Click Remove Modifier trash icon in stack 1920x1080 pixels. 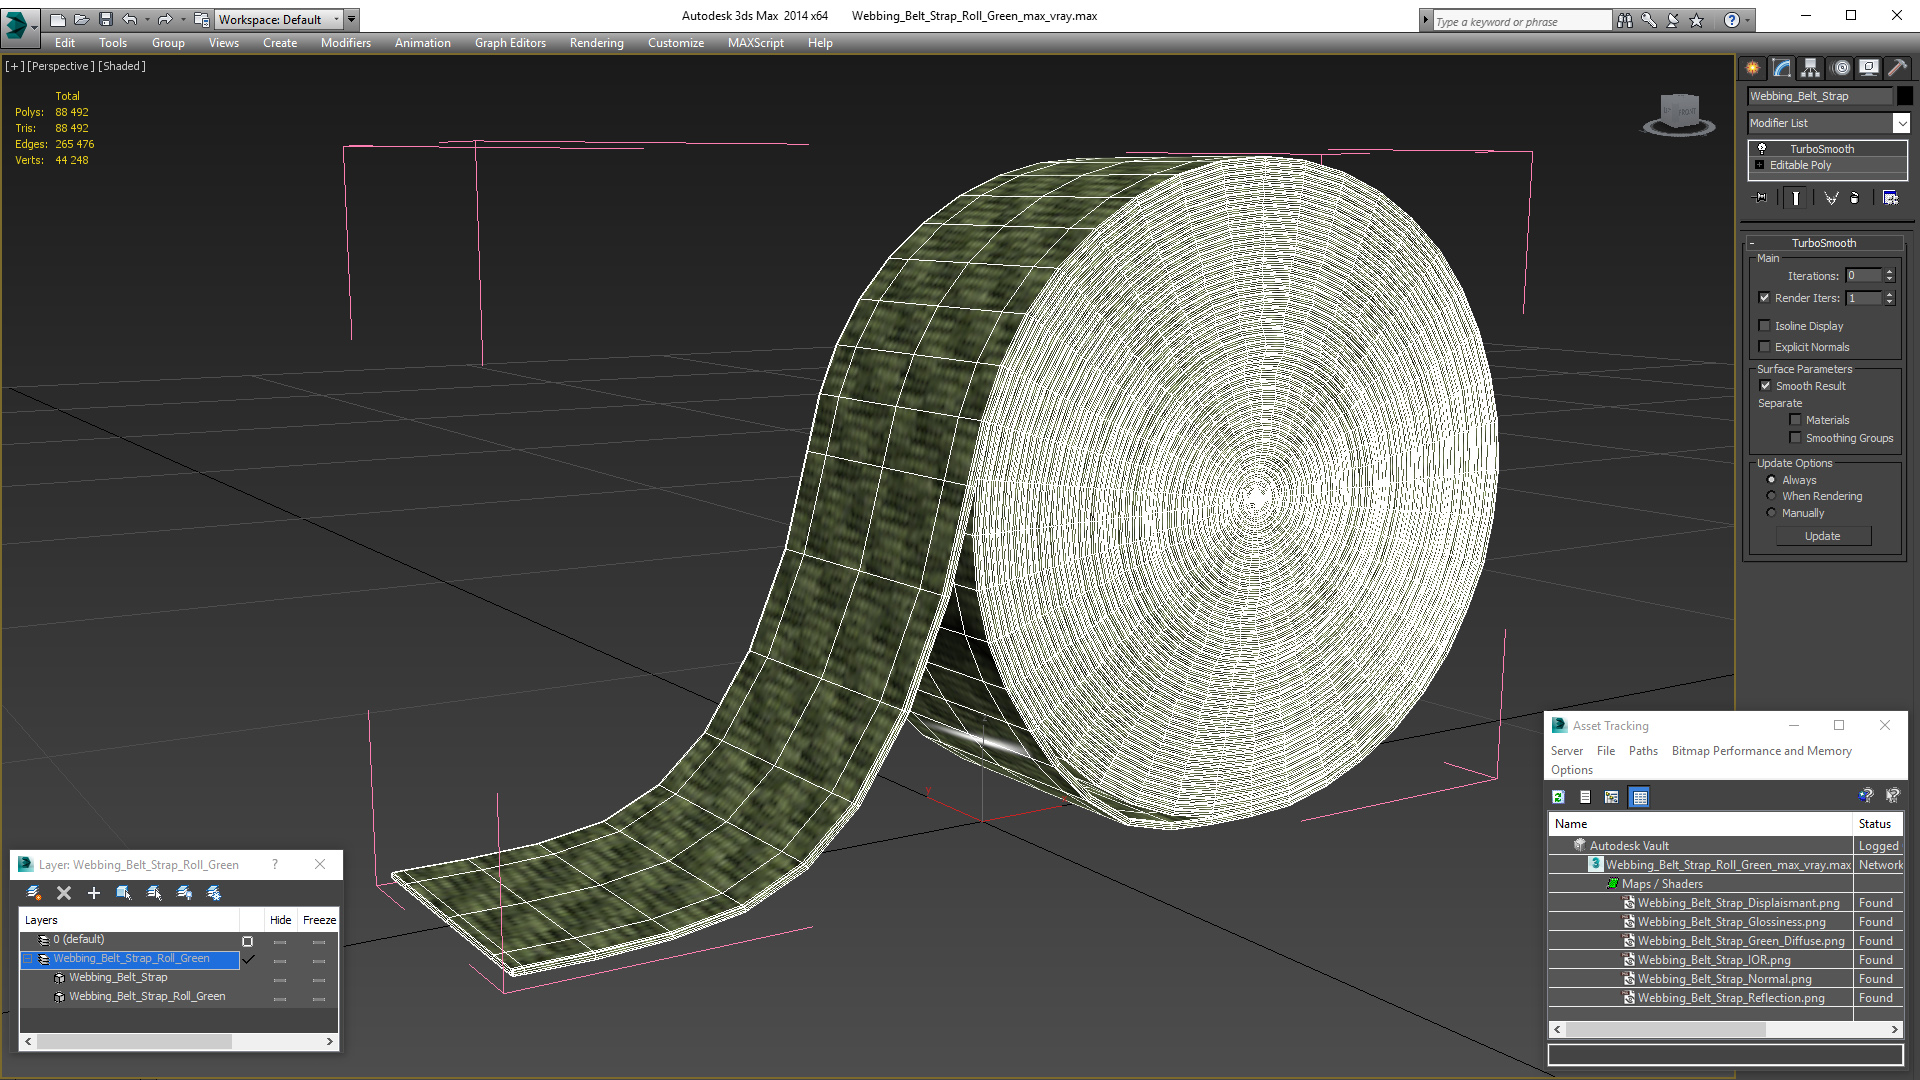click(1854, 198)
